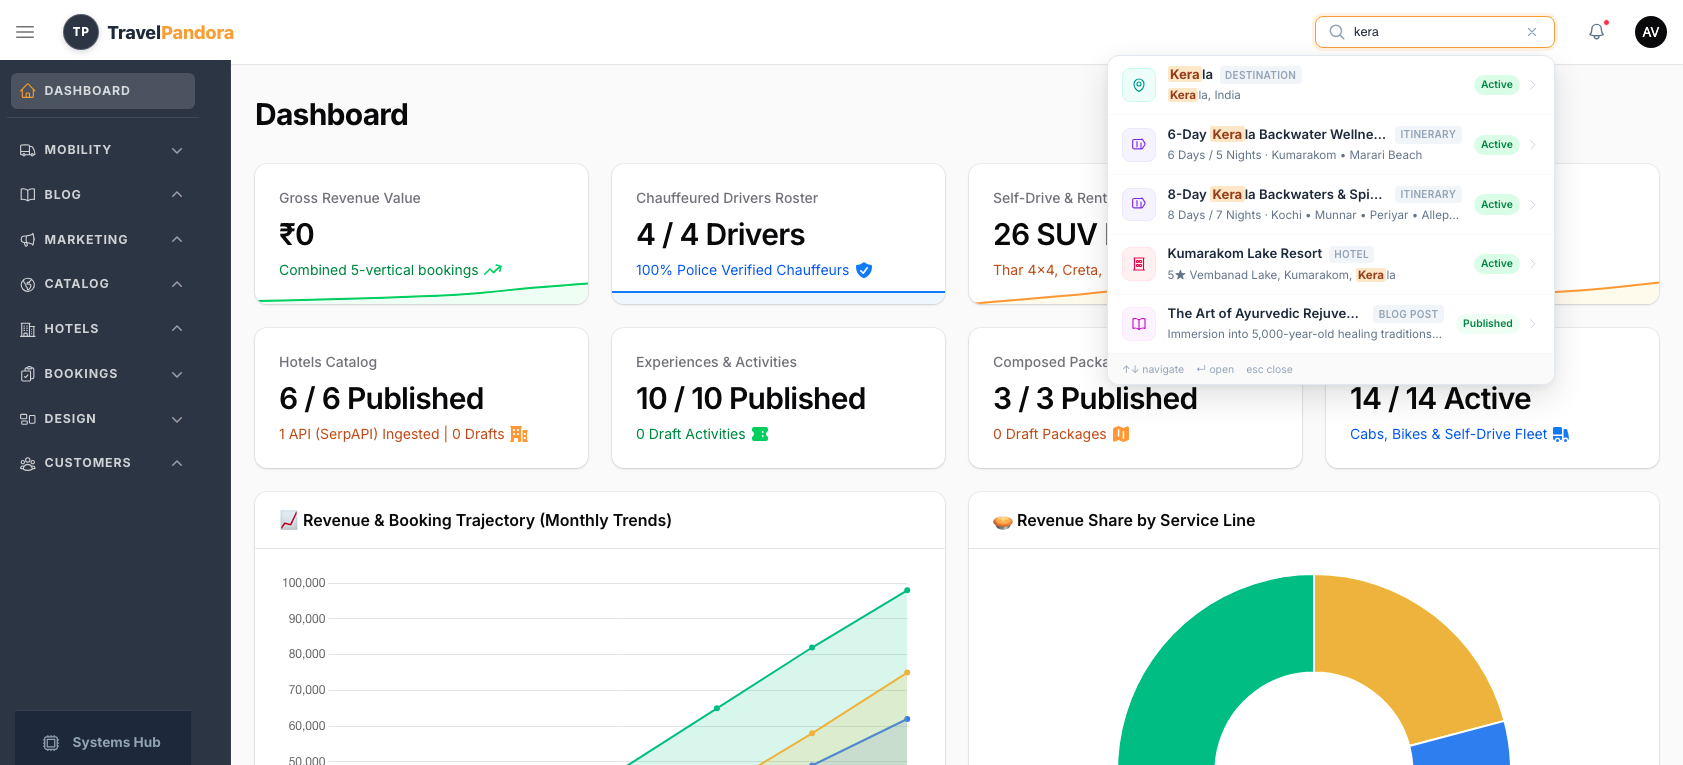Open the hamburger menu icon
Screen dimensions: 1683x765
point(25,32)
